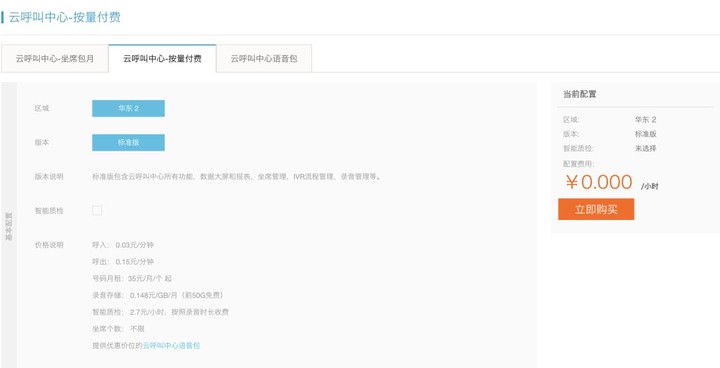Enable the 智能质检 checkbox

tap(97, 211)
